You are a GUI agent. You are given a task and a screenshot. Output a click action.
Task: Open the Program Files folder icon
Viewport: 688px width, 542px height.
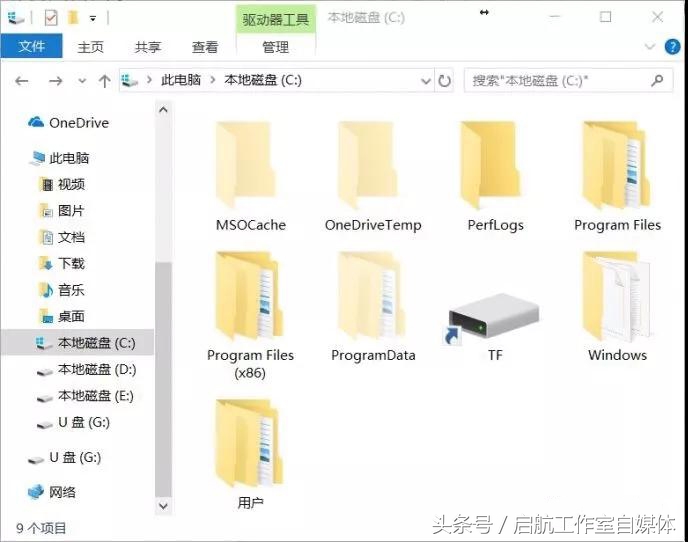point(616,165)
